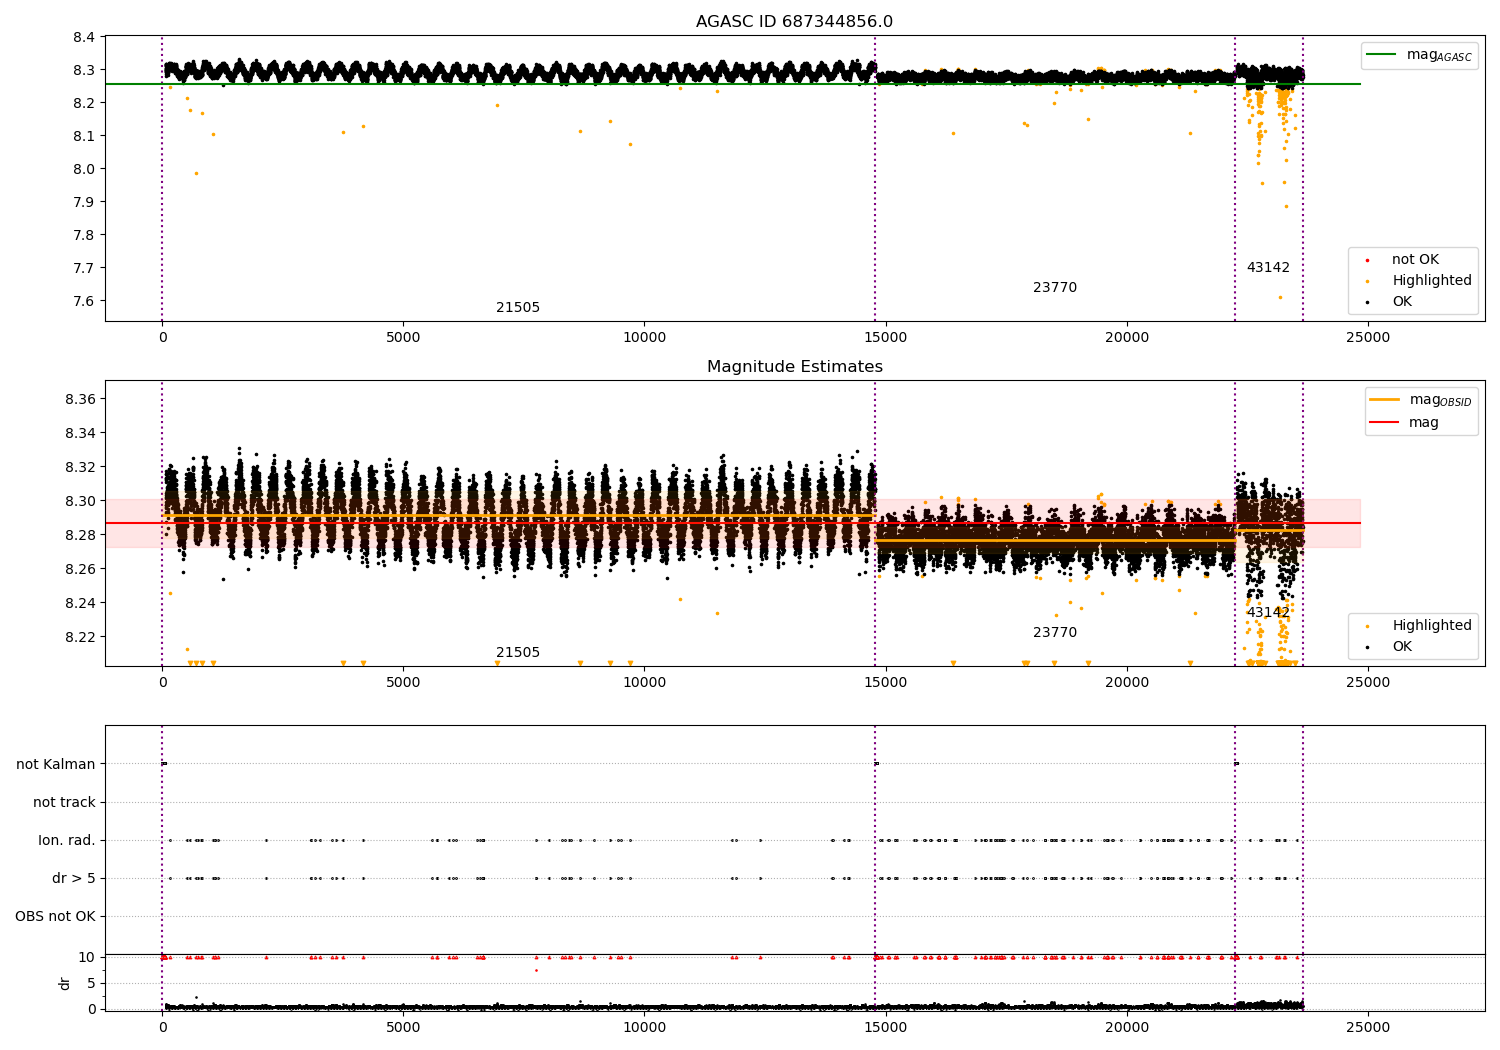Screen dimensions: 1500x1050
Task: Click the "10" tick on the dr axis
Action: tap(87, 958)
